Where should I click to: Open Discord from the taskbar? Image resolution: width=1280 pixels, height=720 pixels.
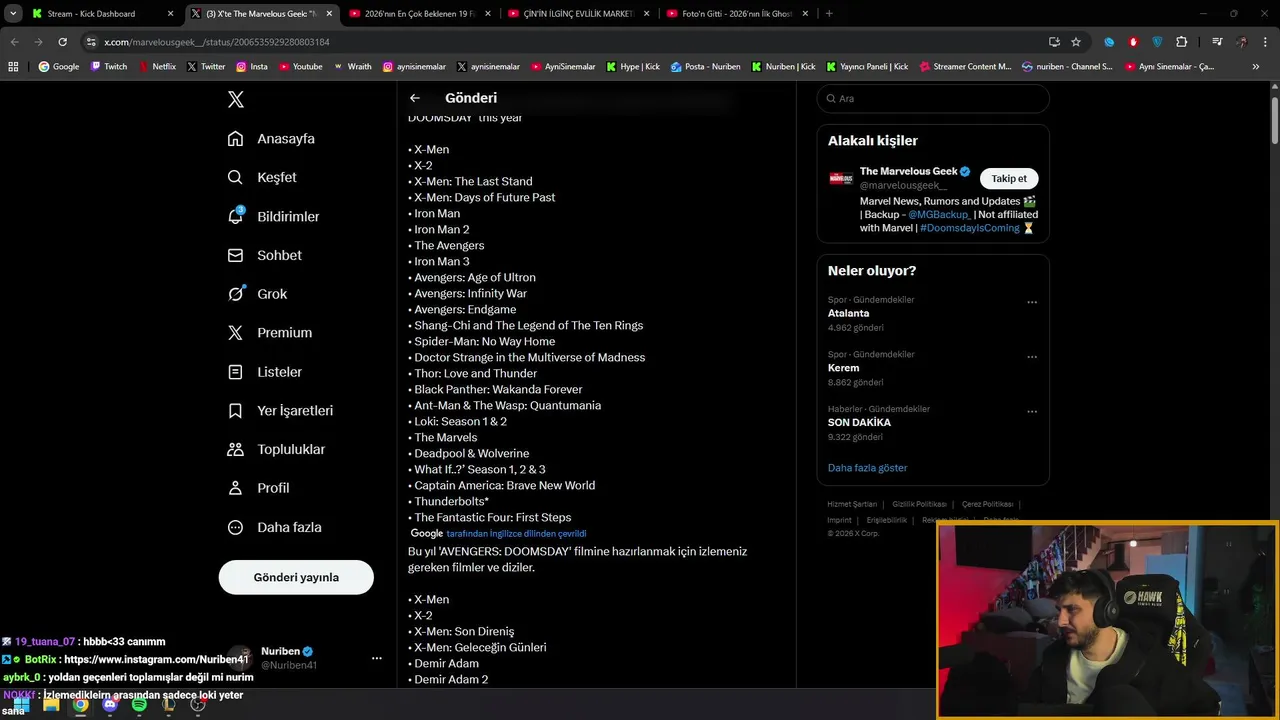point(110,704)
